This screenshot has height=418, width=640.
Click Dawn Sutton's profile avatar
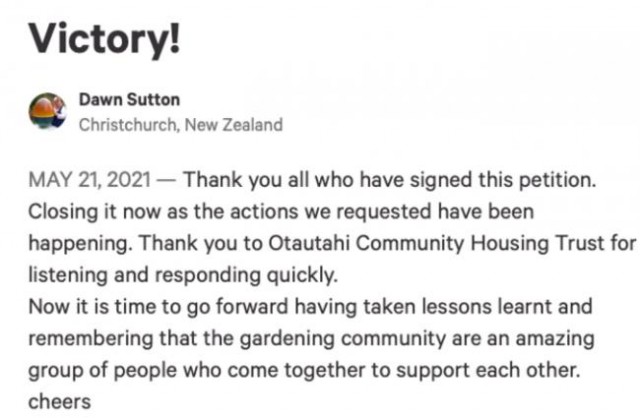[x=48, y=112]
